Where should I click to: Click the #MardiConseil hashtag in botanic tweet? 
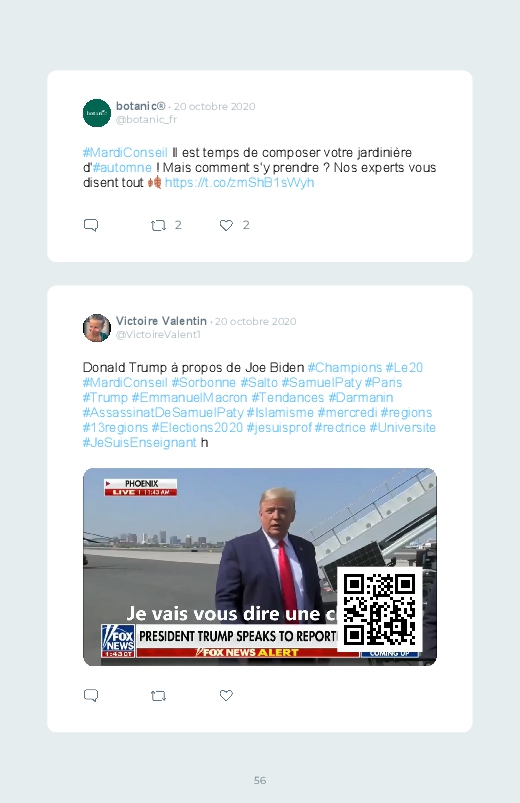[x=125, y=153]
